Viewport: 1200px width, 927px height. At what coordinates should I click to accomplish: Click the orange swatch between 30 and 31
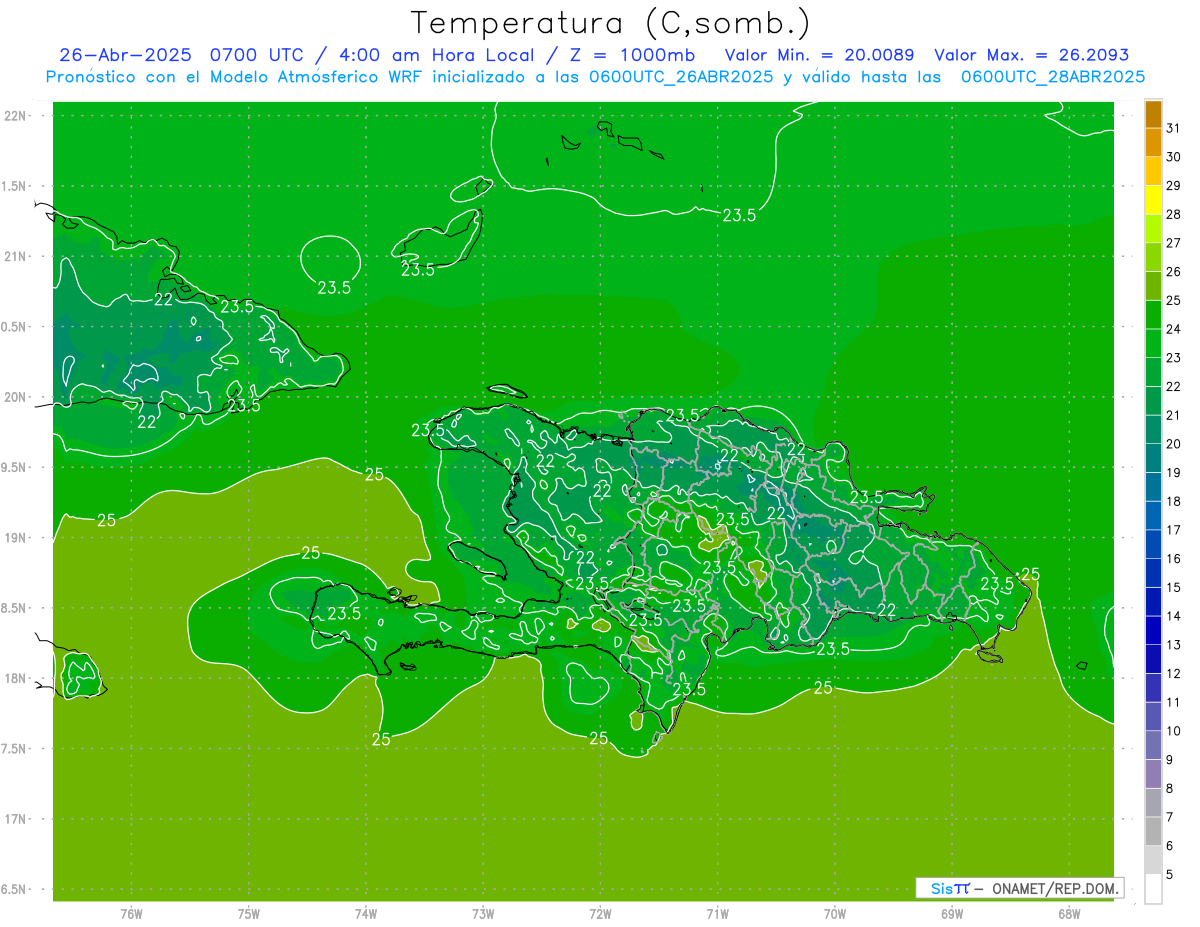(1153, 142)
